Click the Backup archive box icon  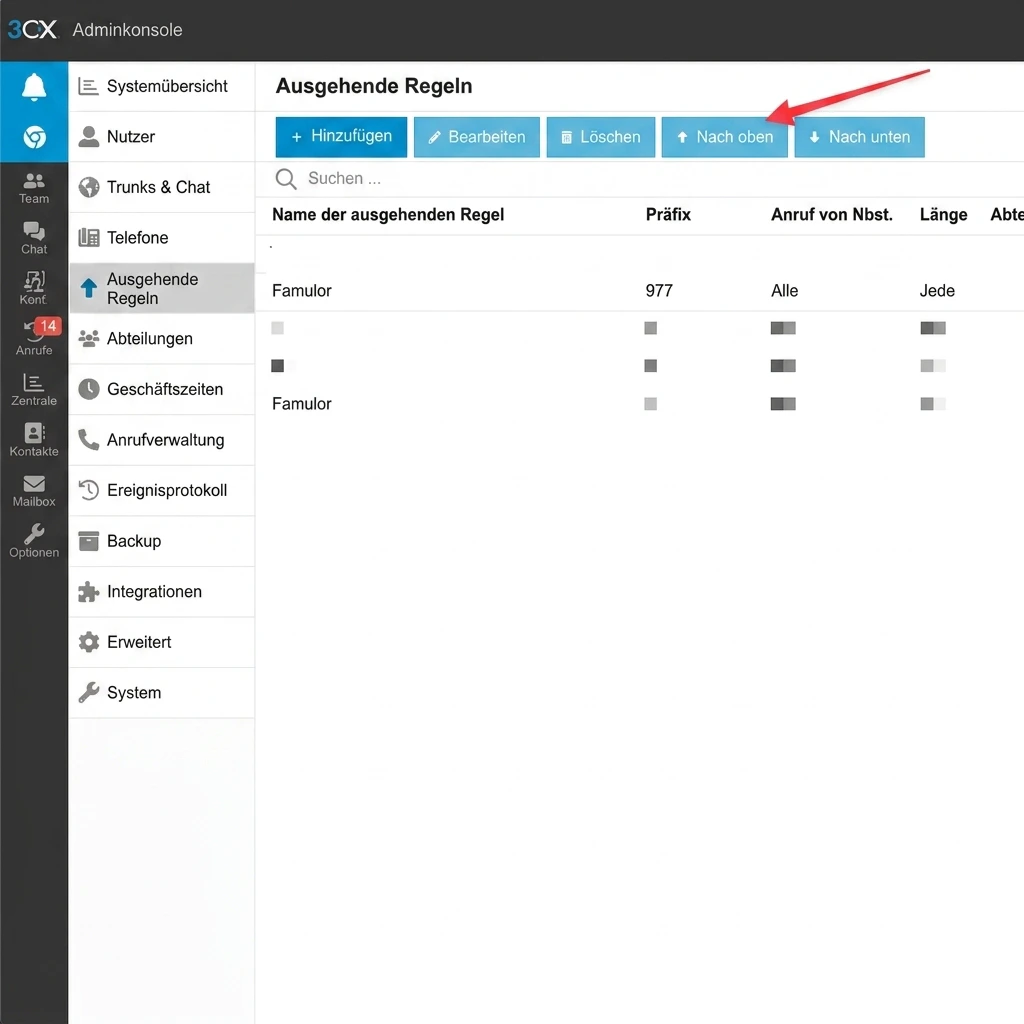(88, 541)
